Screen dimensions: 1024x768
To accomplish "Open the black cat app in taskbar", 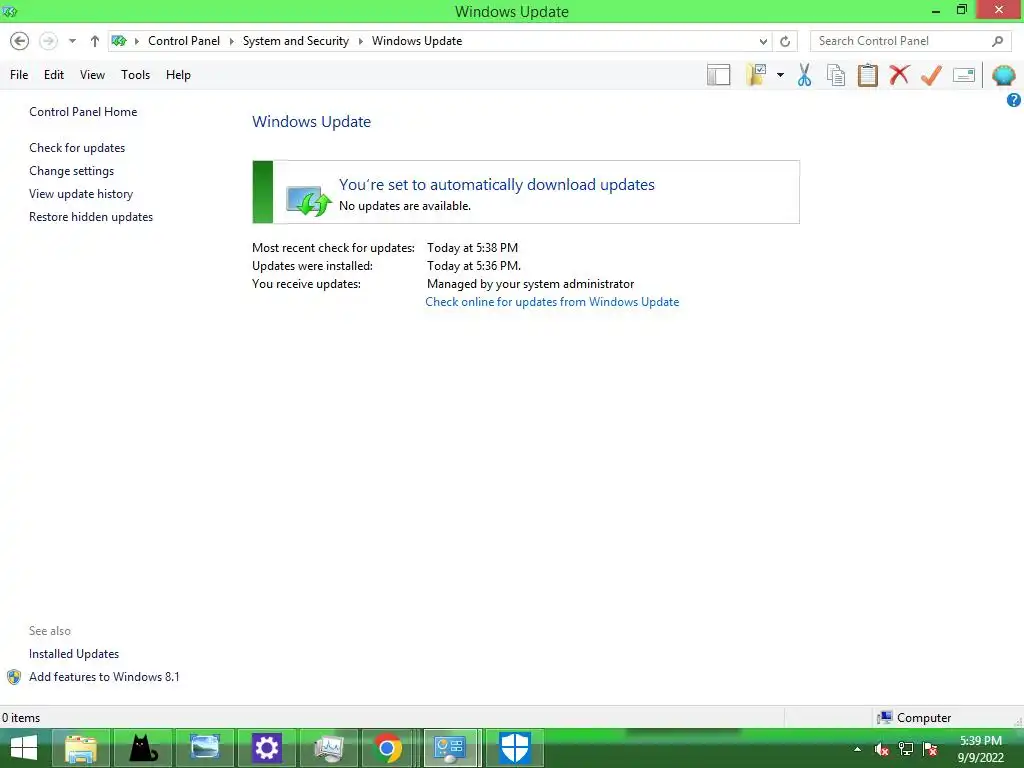I will pos(143,748).
